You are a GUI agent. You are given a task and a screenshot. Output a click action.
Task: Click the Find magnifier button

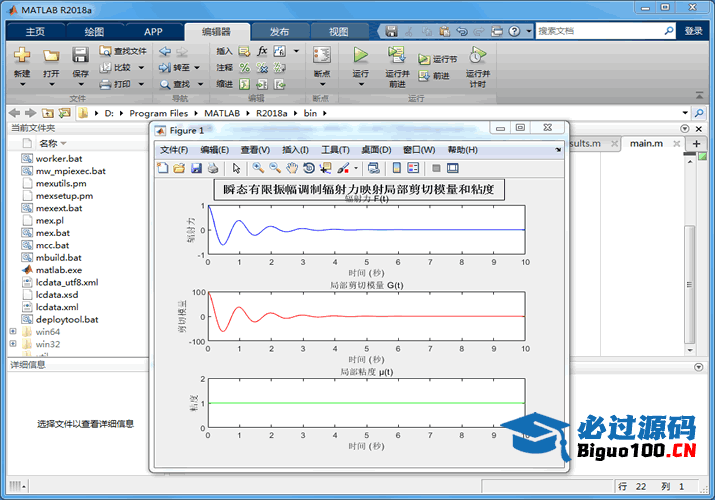click(175, 84)
